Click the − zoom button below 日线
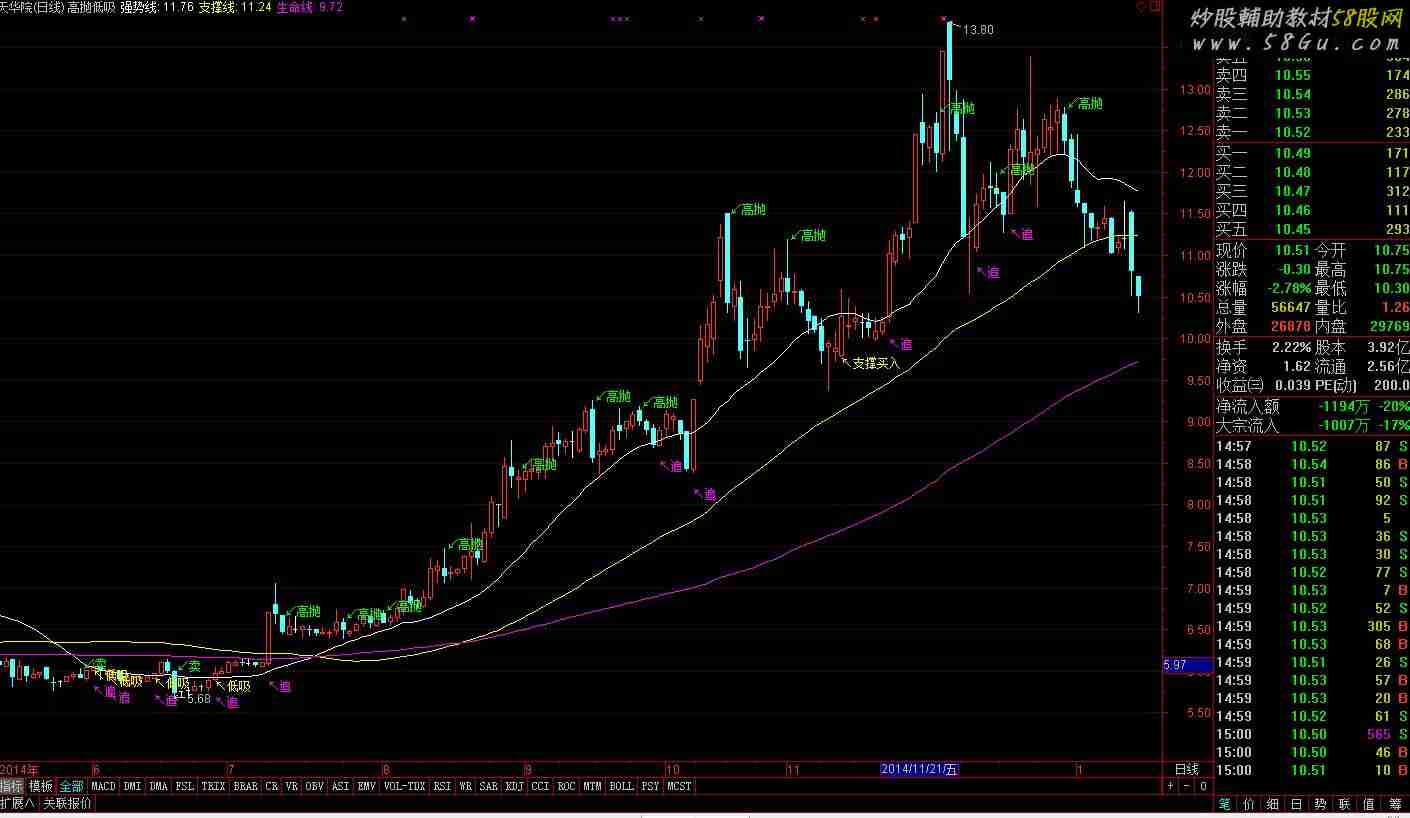1410x818 pixels. click(1187, 786)
